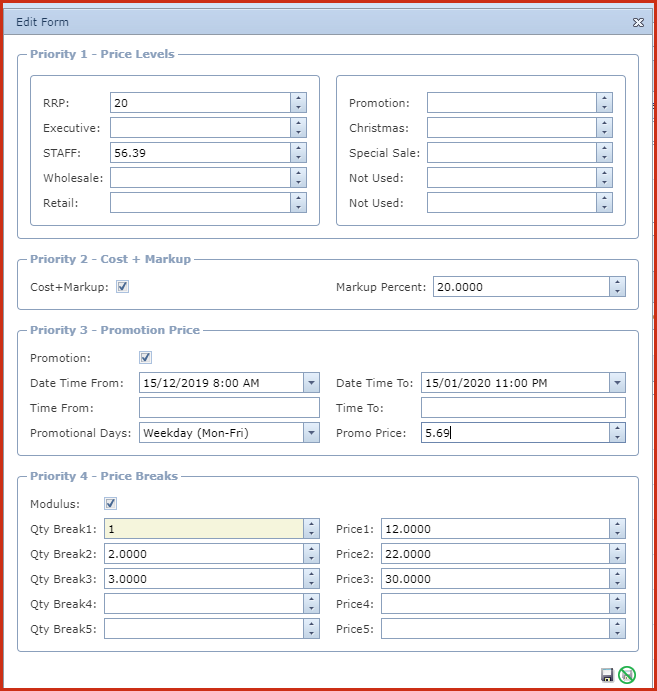Click the Price4 field
The height and width of the screenshot is (691, 657).
(x=496, y=604)
